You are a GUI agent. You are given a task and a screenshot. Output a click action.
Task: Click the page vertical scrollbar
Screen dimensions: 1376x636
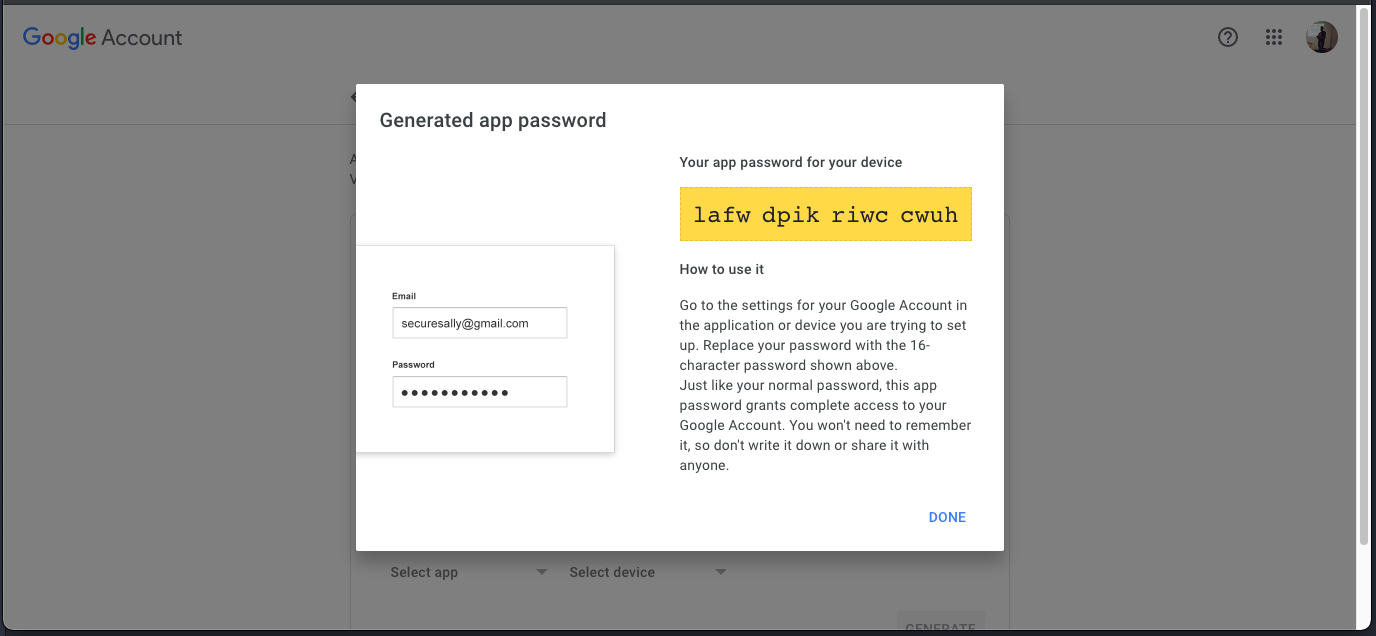1364,275
